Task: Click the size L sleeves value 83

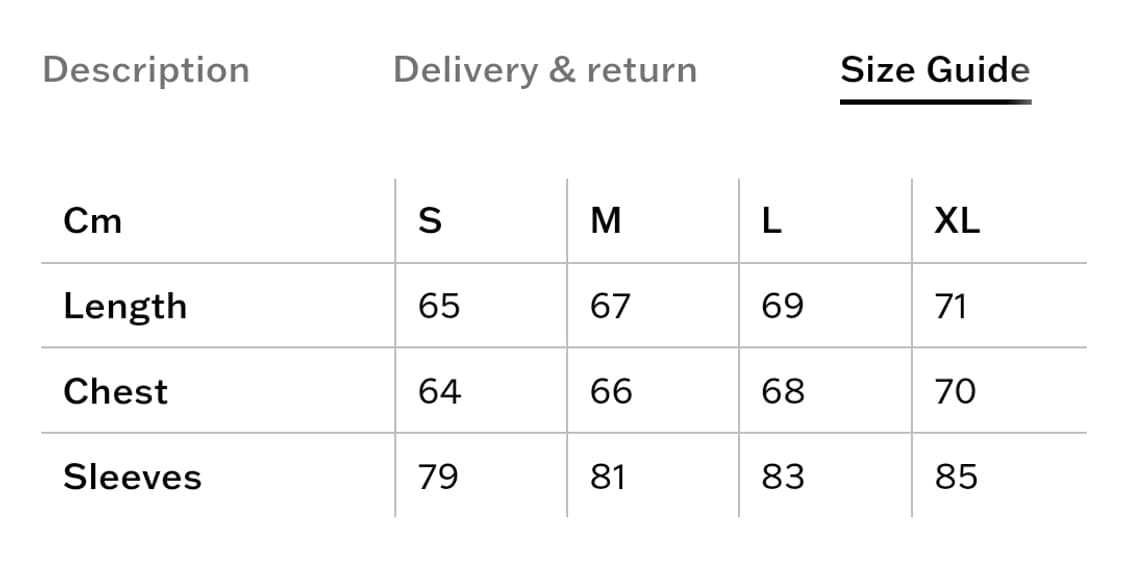Action: pyautogui.click(x=783, y=477)
